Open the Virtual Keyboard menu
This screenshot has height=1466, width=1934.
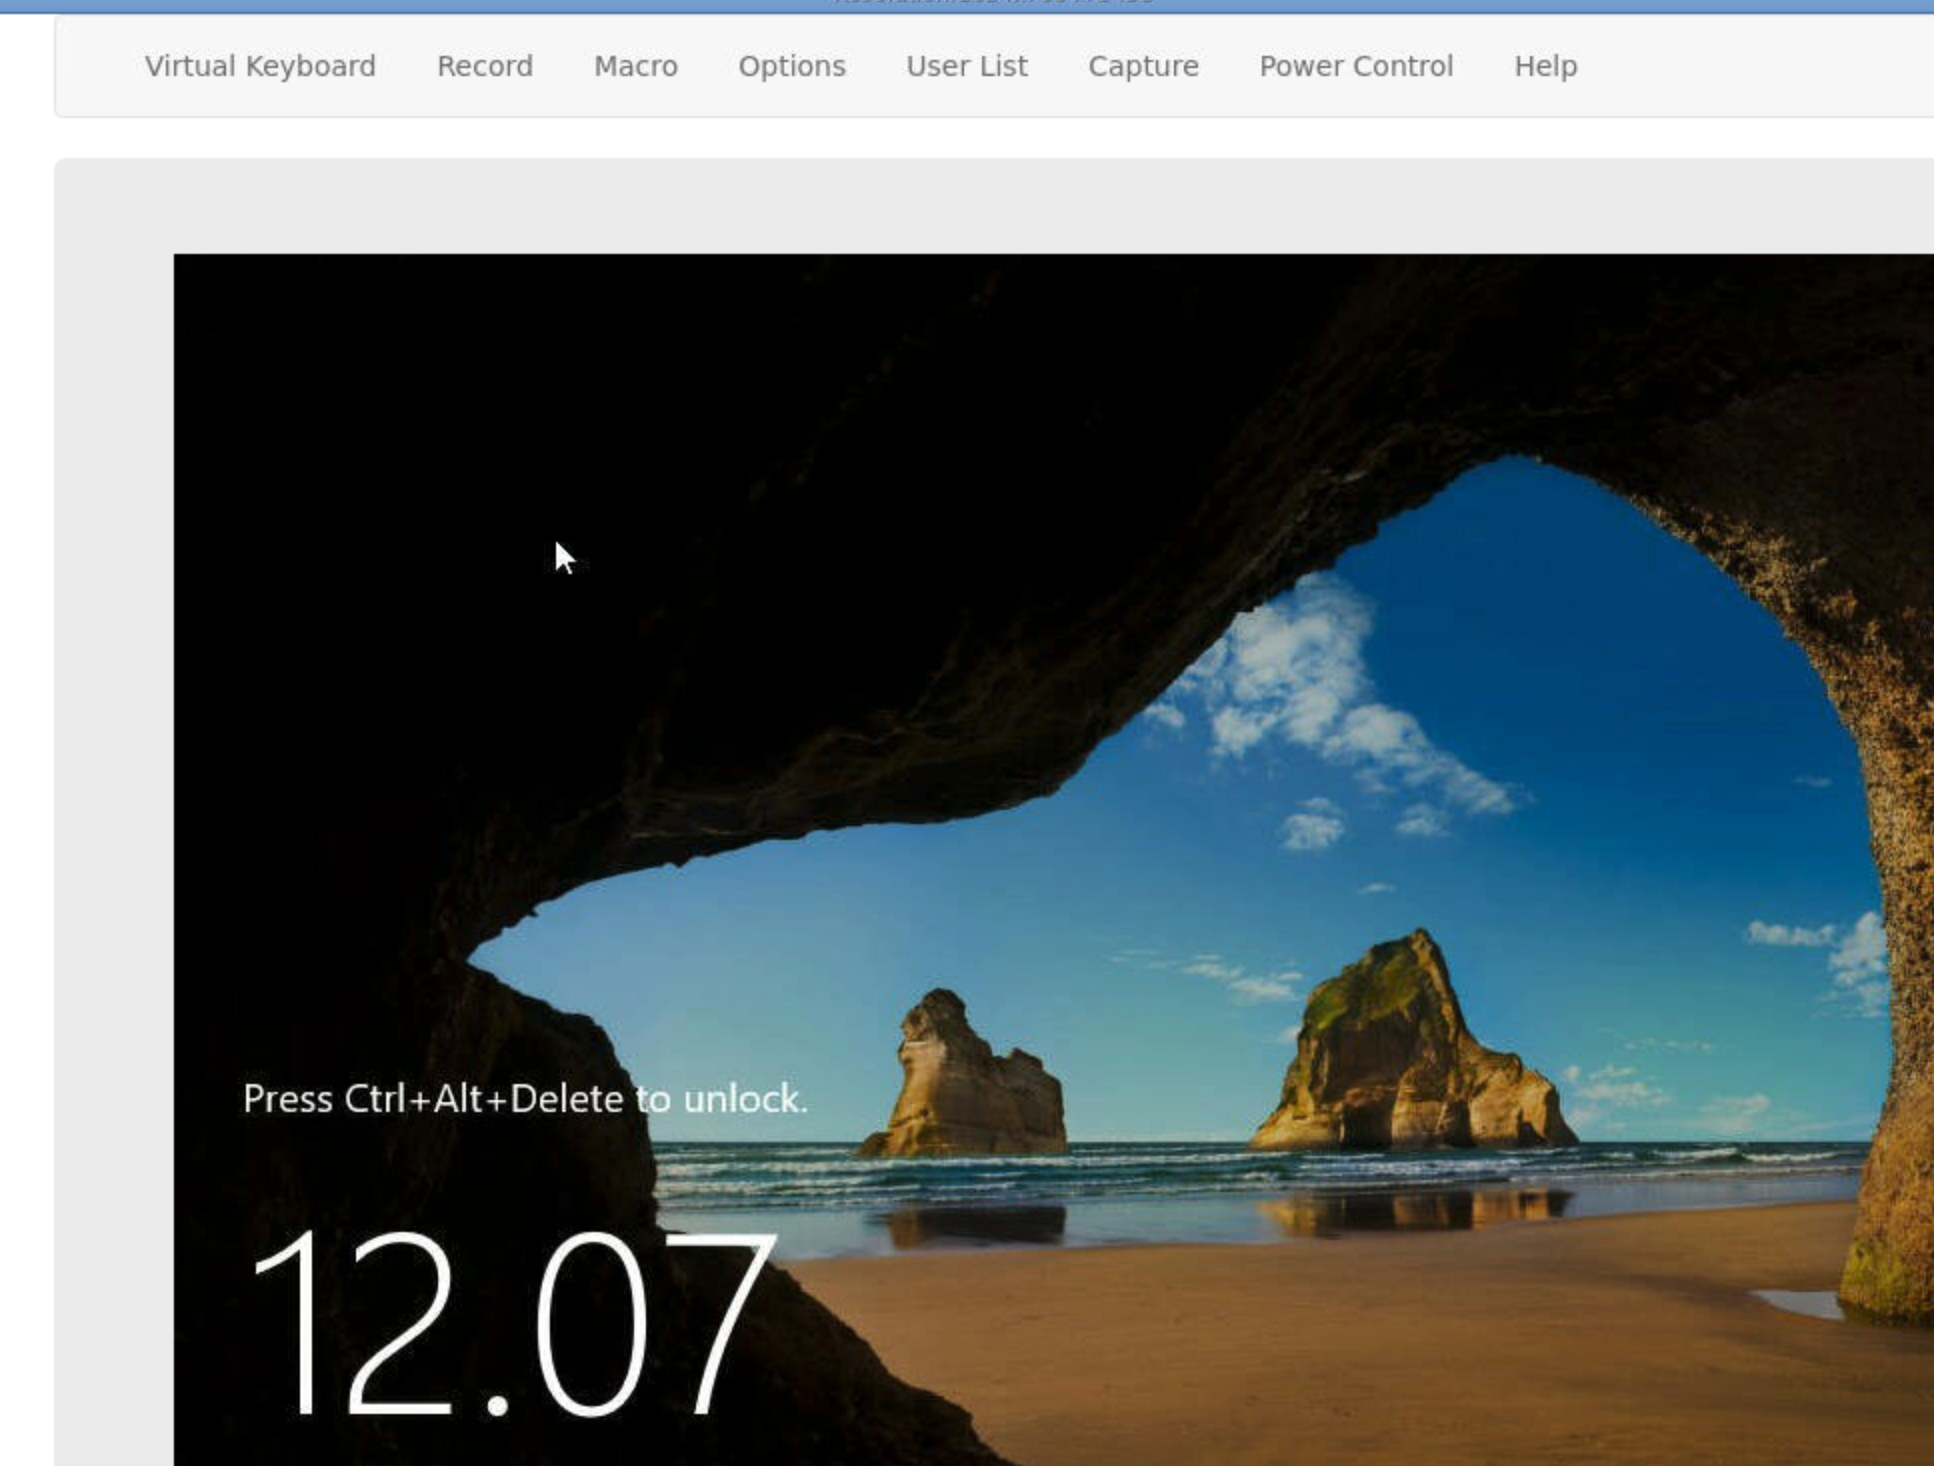[260, 66]
